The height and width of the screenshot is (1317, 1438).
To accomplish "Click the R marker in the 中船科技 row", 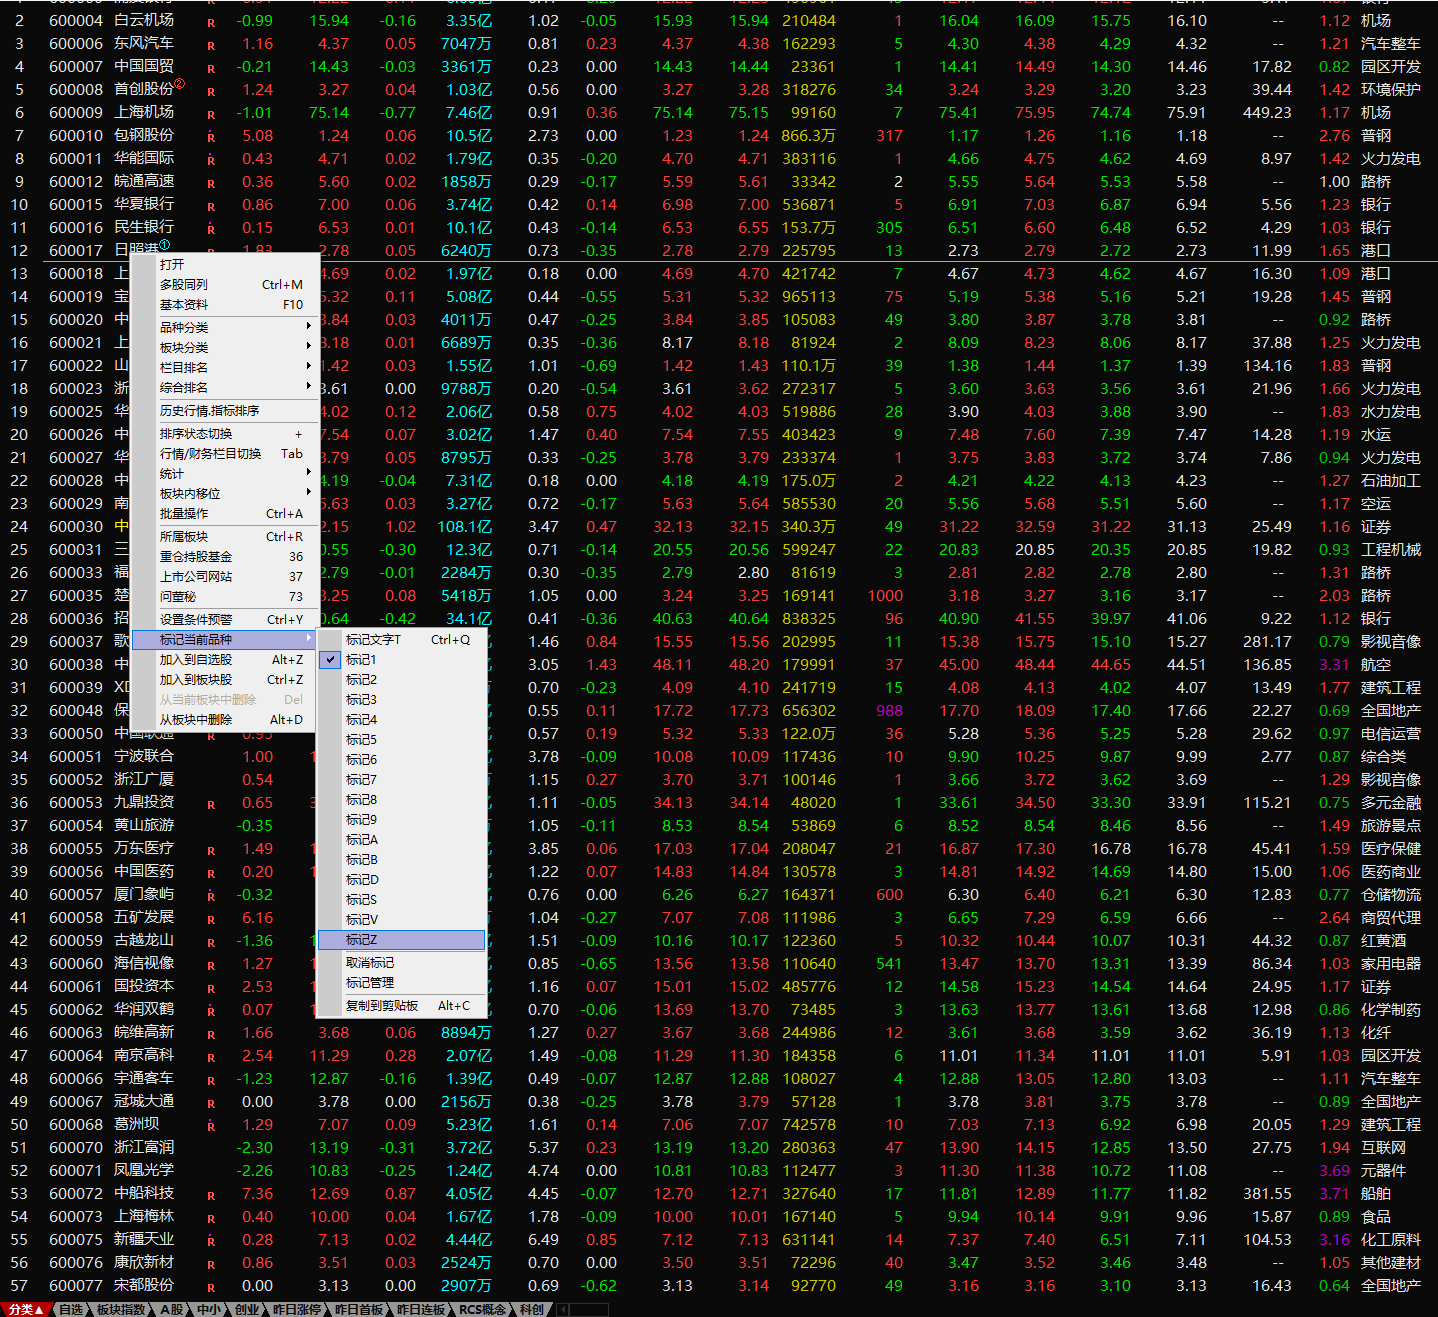I will point(211,1196).
